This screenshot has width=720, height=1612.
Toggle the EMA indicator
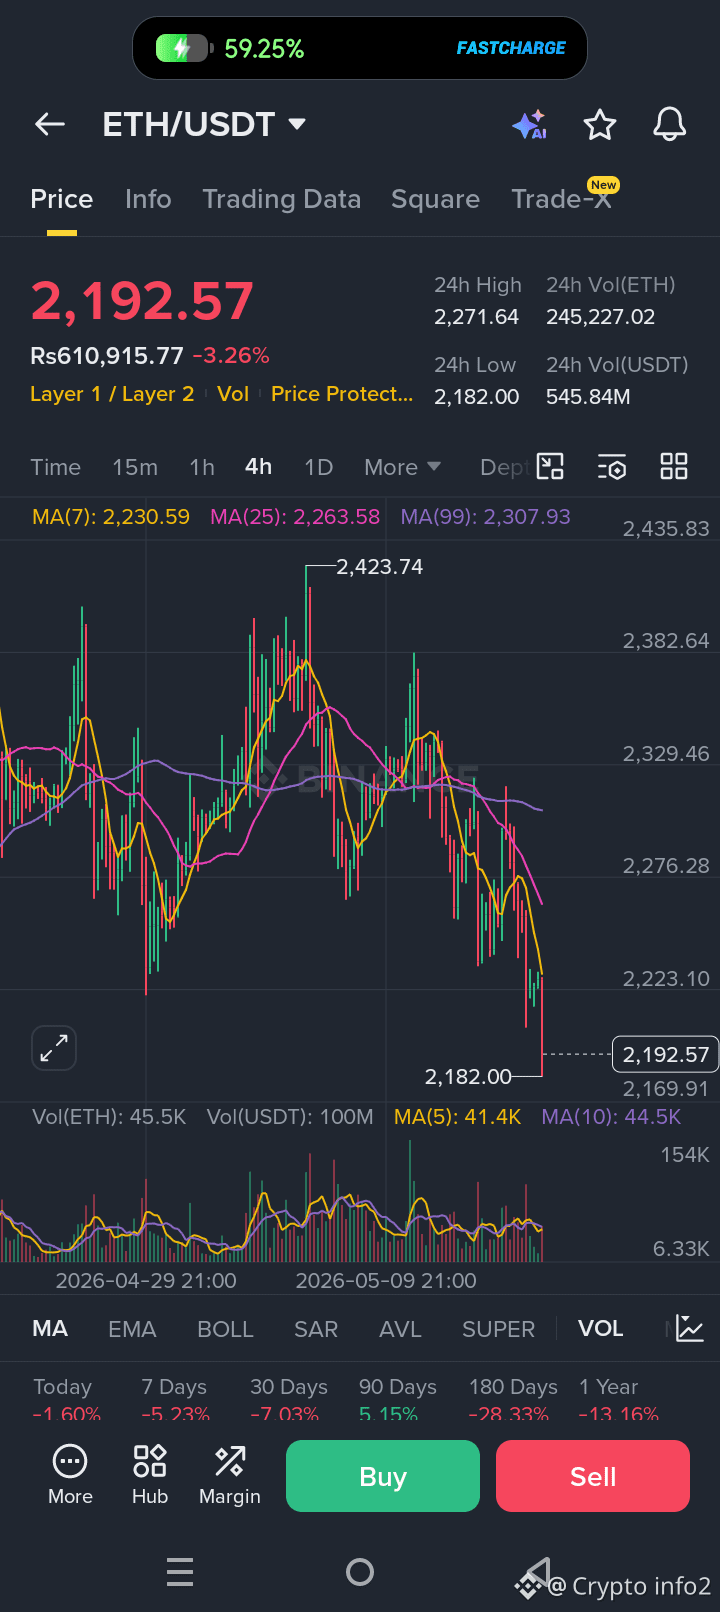pyautogui.click(x=132, y=1329)
